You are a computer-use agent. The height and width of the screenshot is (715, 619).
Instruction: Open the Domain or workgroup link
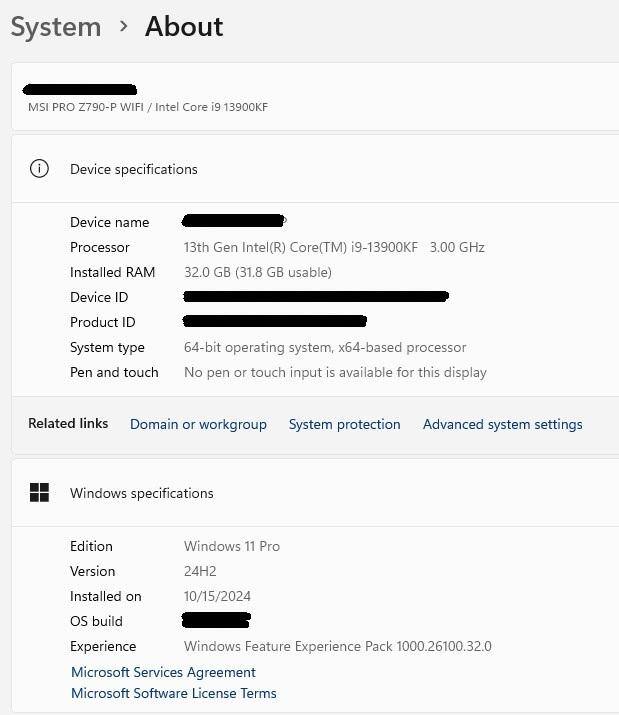(x=198, y=424)
